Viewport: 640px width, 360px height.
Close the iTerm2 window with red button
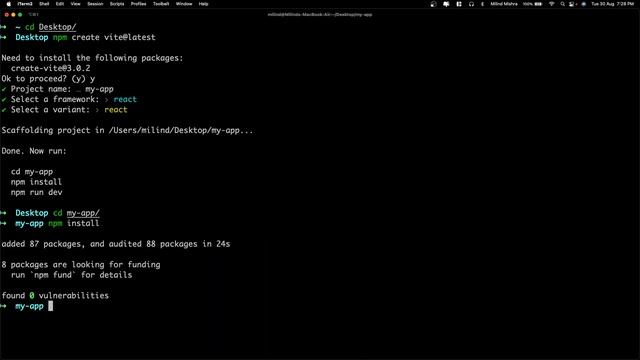pyautogui.click(x=7, y=15)
